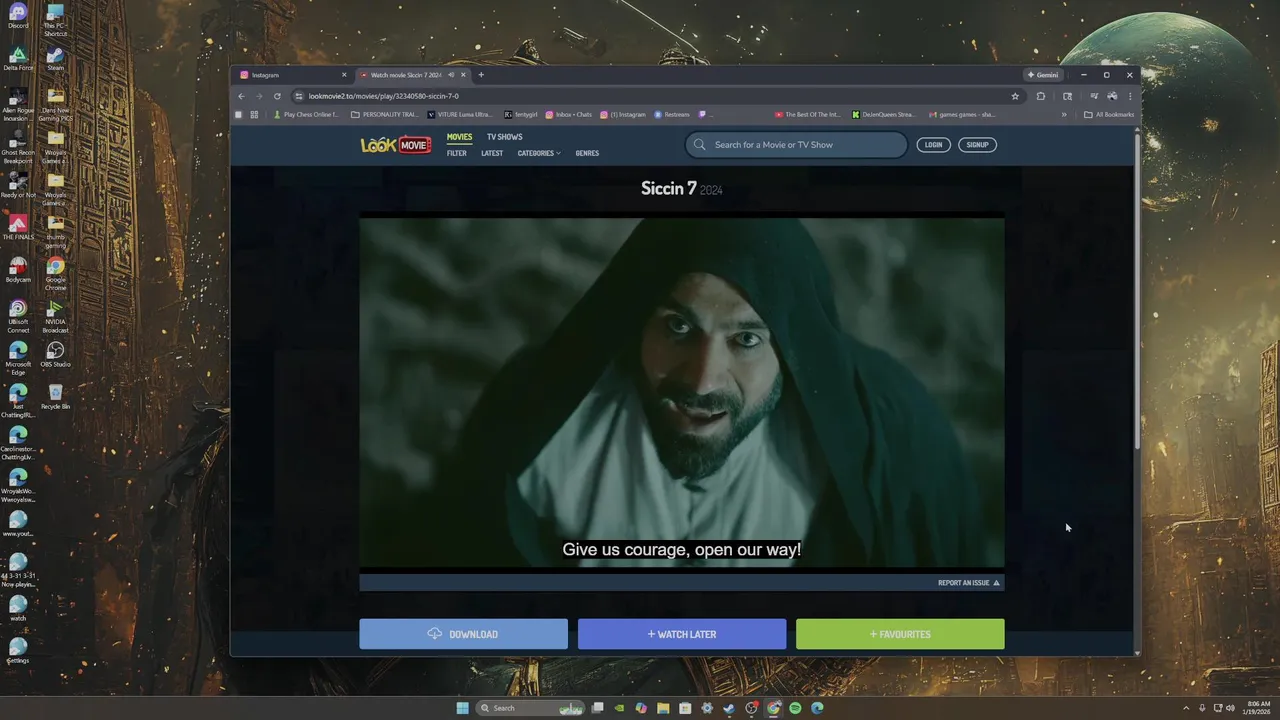Open Play Chess Online bookmark

(x=306, y=115)
